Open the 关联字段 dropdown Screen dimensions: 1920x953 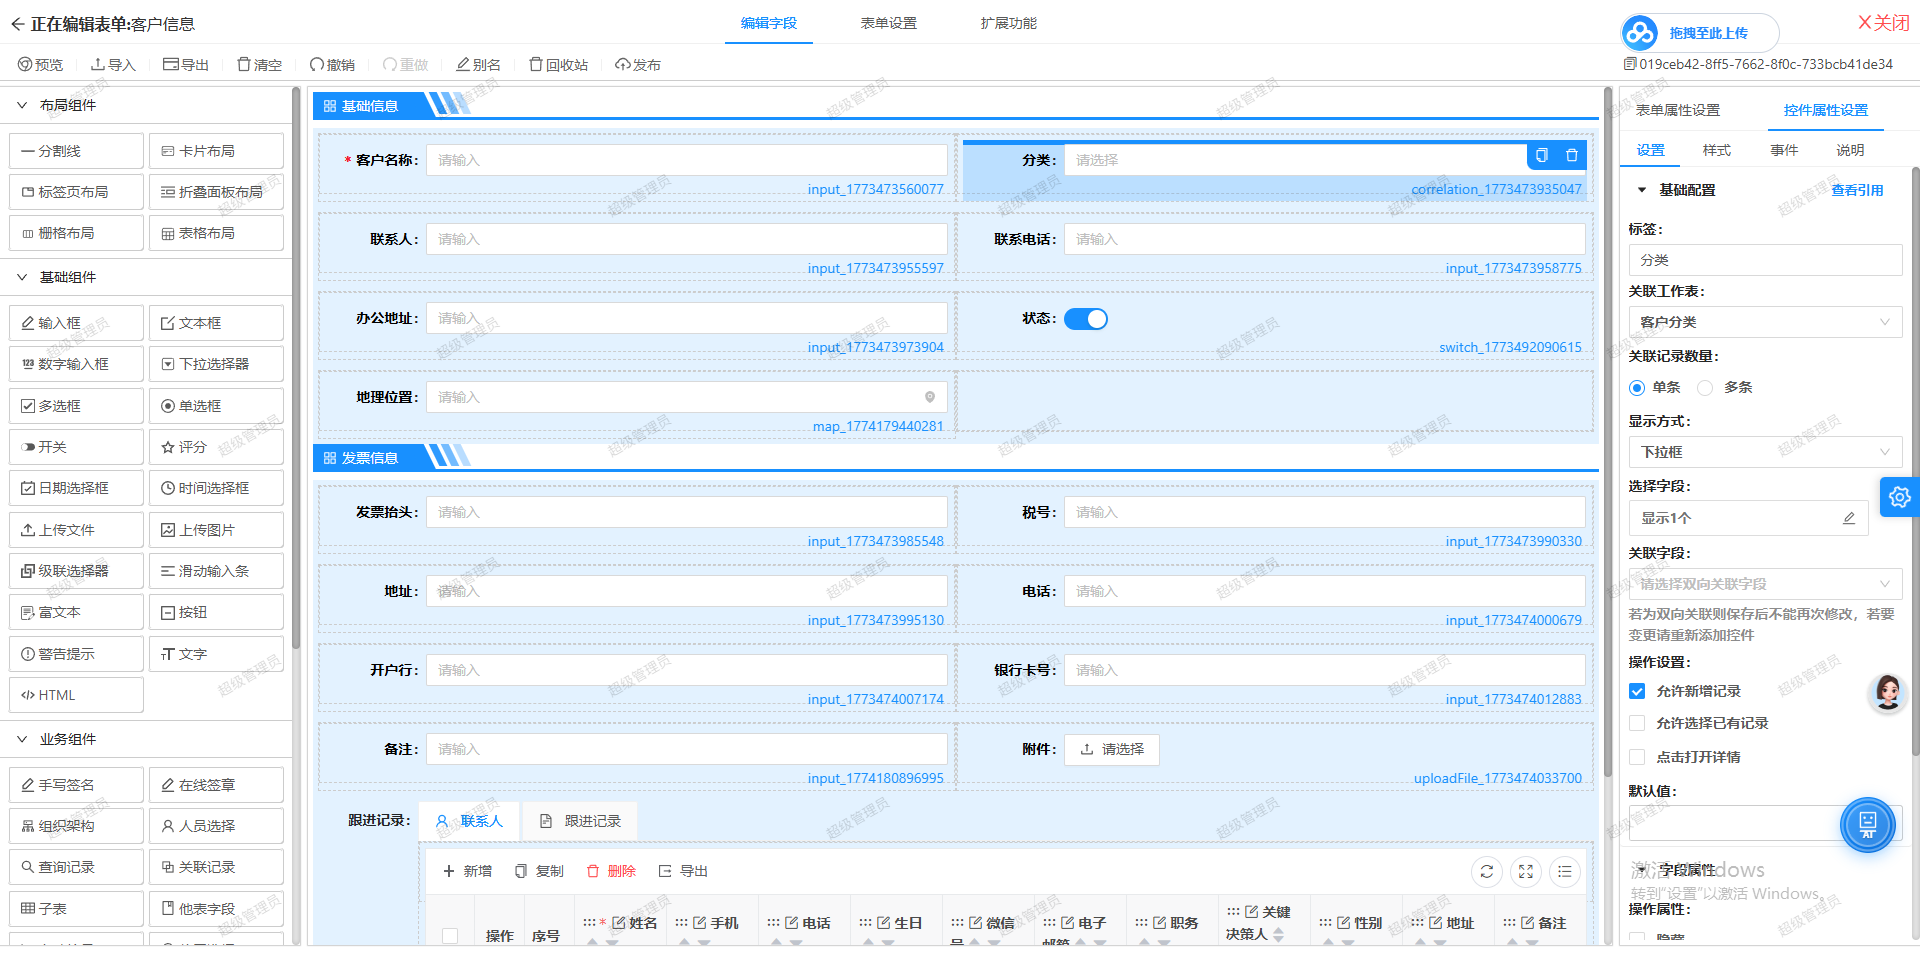pos(1765,584)
